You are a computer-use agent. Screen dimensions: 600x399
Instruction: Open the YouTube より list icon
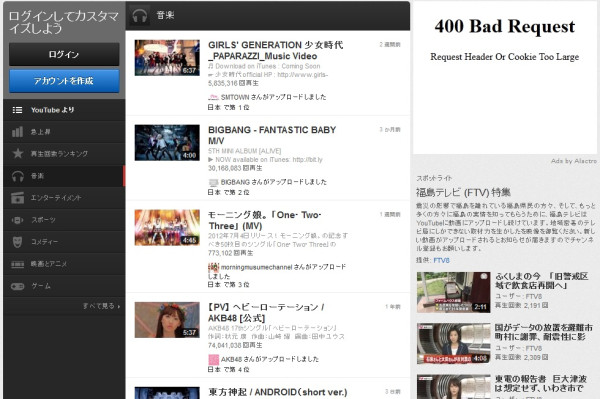point(17,110)
